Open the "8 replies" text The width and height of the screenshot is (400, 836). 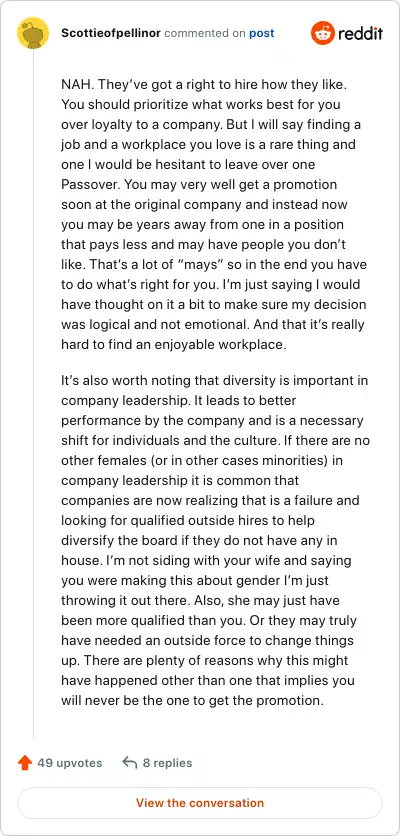click(167, 763)
